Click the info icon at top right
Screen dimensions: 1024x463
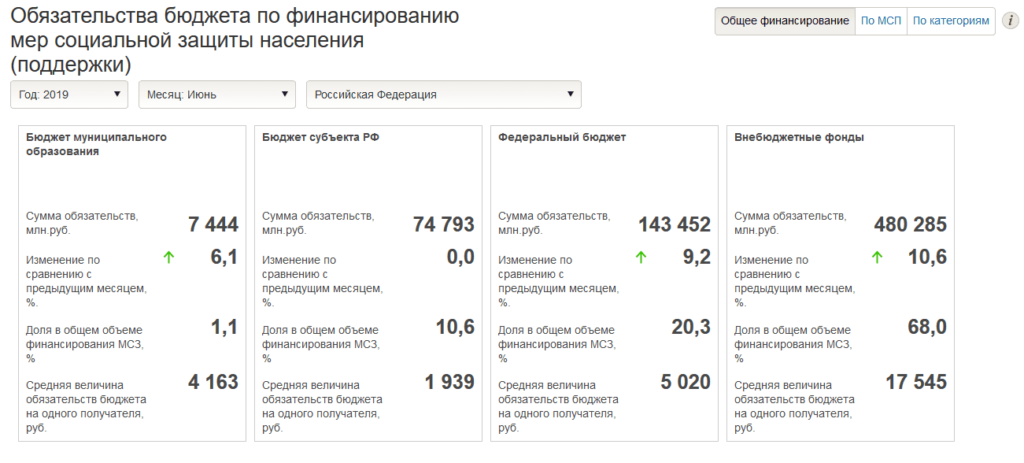tap(1010, 21)
